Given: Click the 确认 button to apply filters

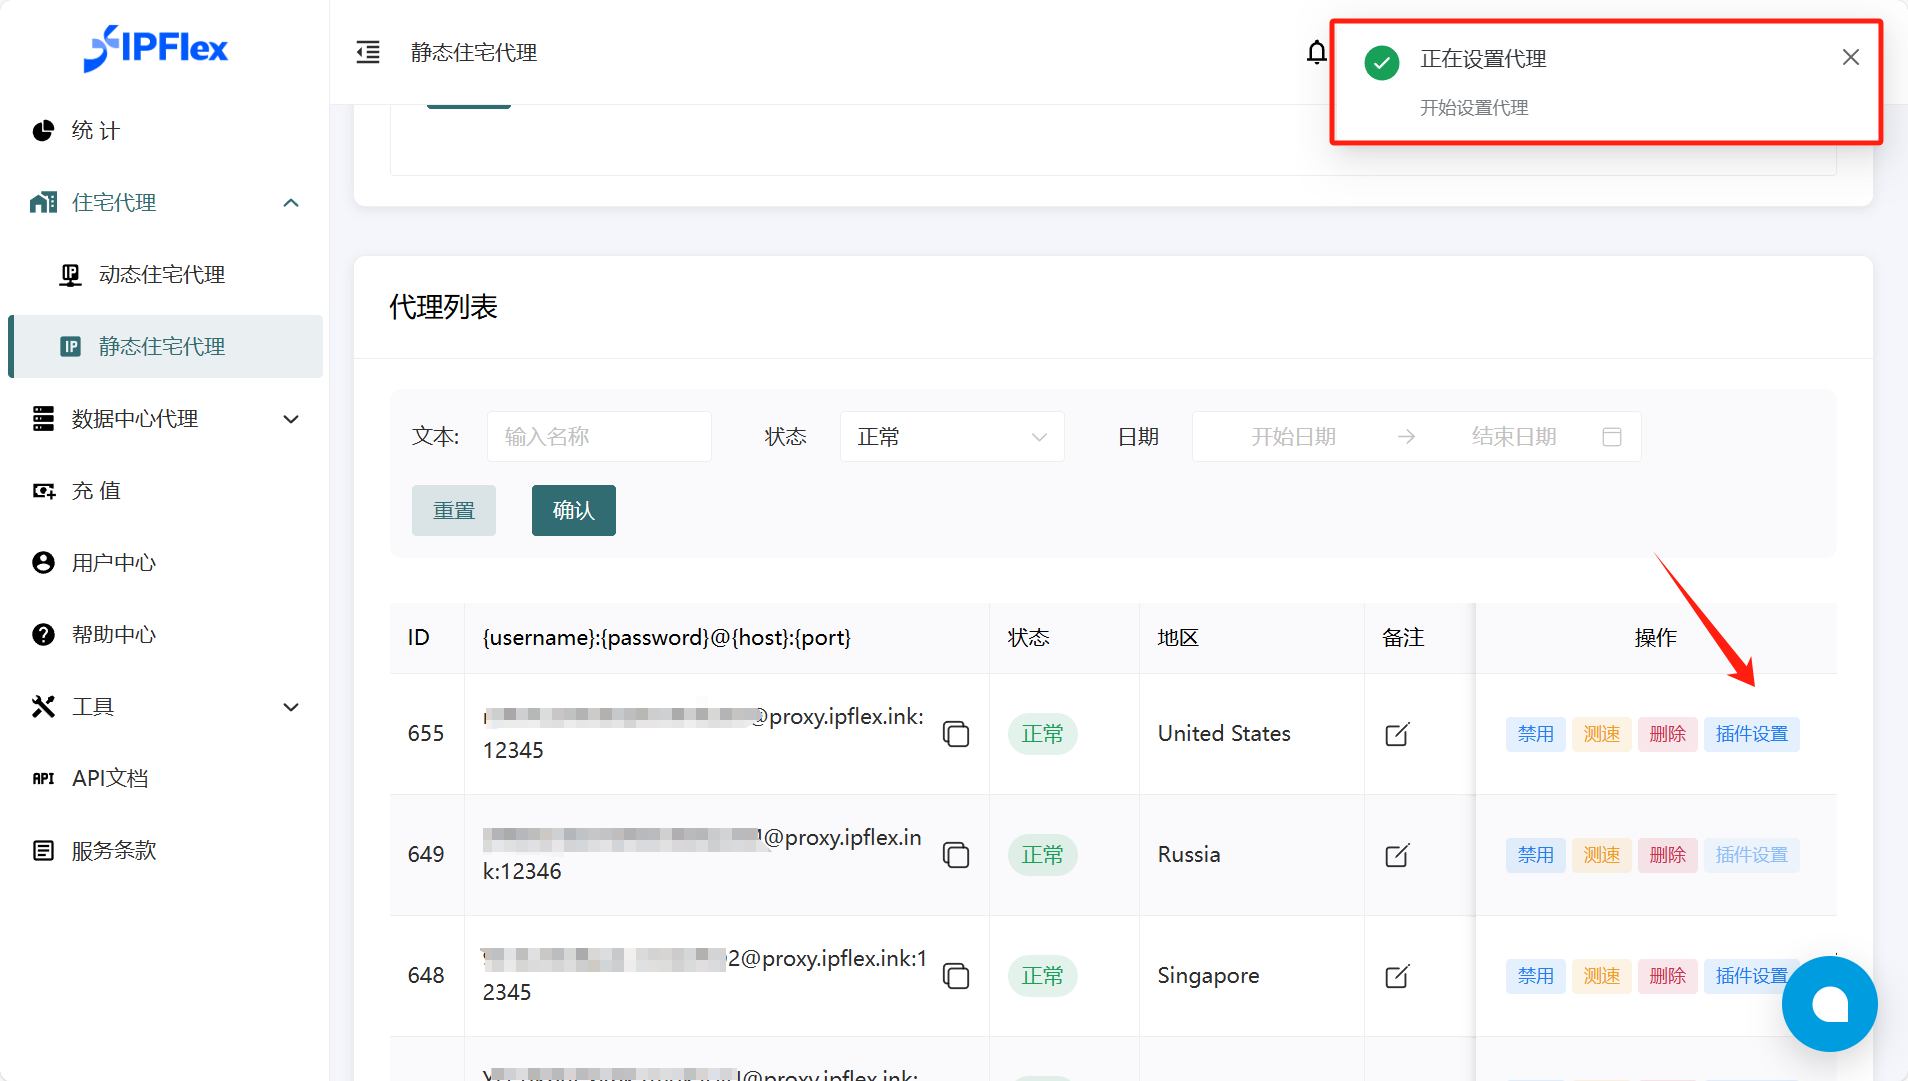Looking at the screenshot, I should pyautogui.click(x=573, y=511).
